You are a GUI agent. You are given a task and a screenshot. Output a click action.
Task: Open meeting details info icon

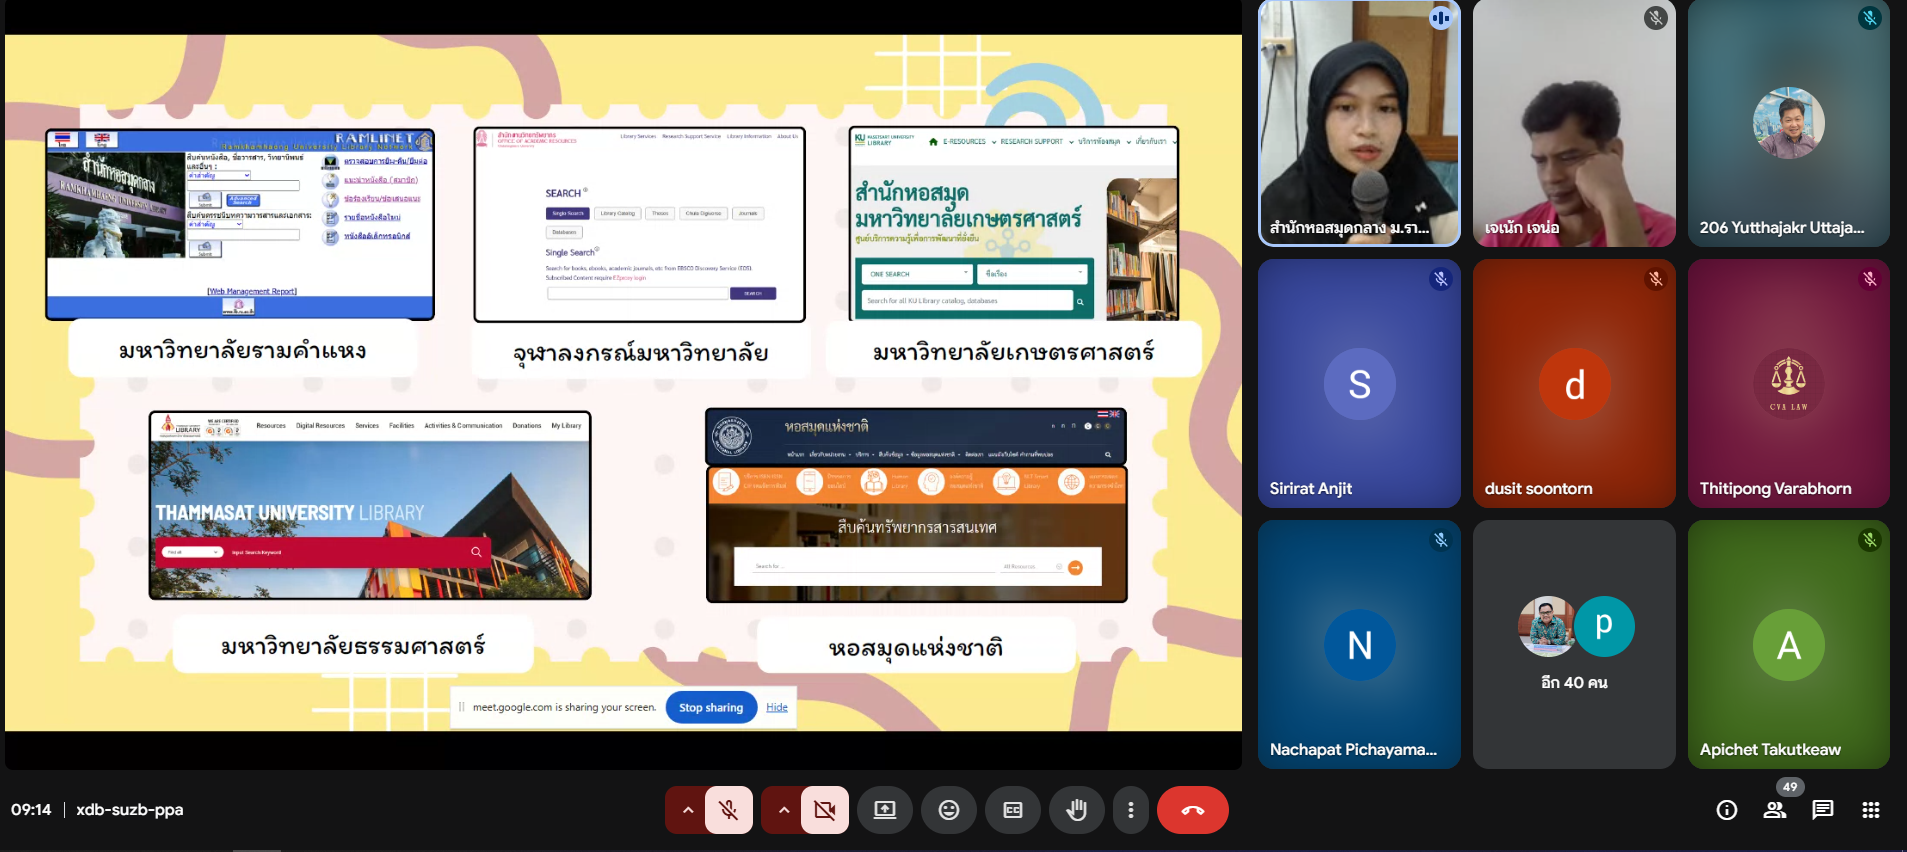point(1727,810)
